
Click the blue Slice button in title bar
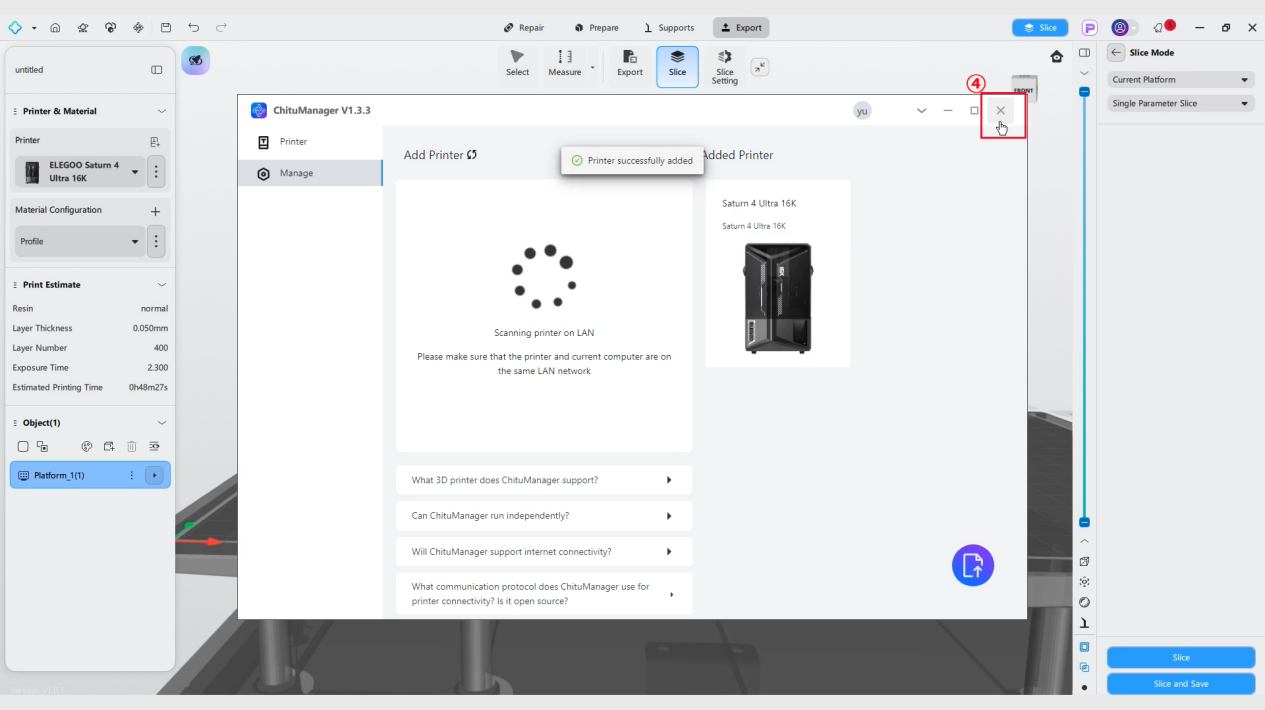[1040, 28]
